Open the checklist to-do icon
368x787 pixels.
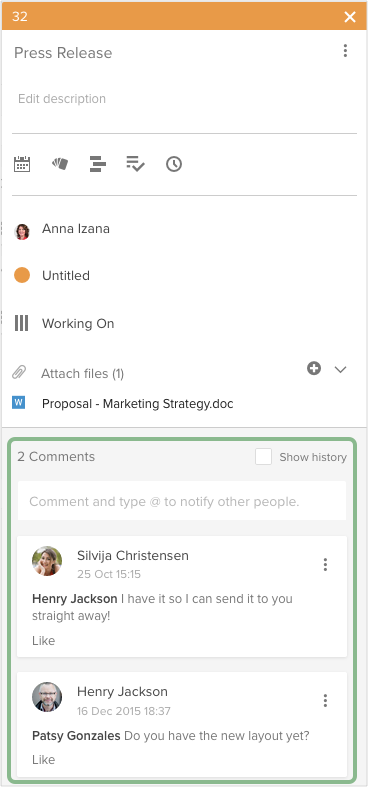pyautogui.click(x=136, y=164)
